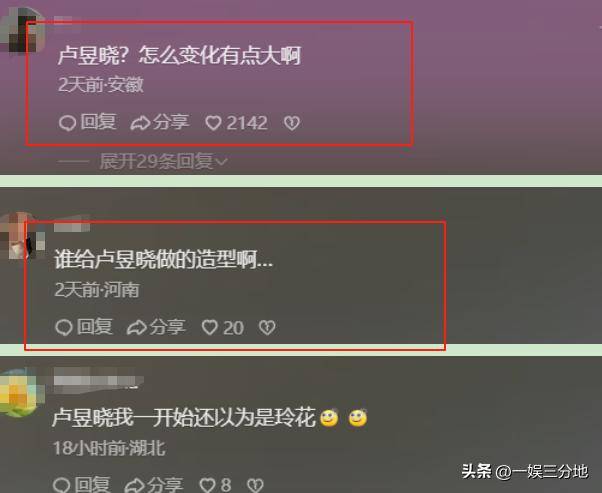
Task: Share the Henan comment about 造型
Action: [156, 327]
